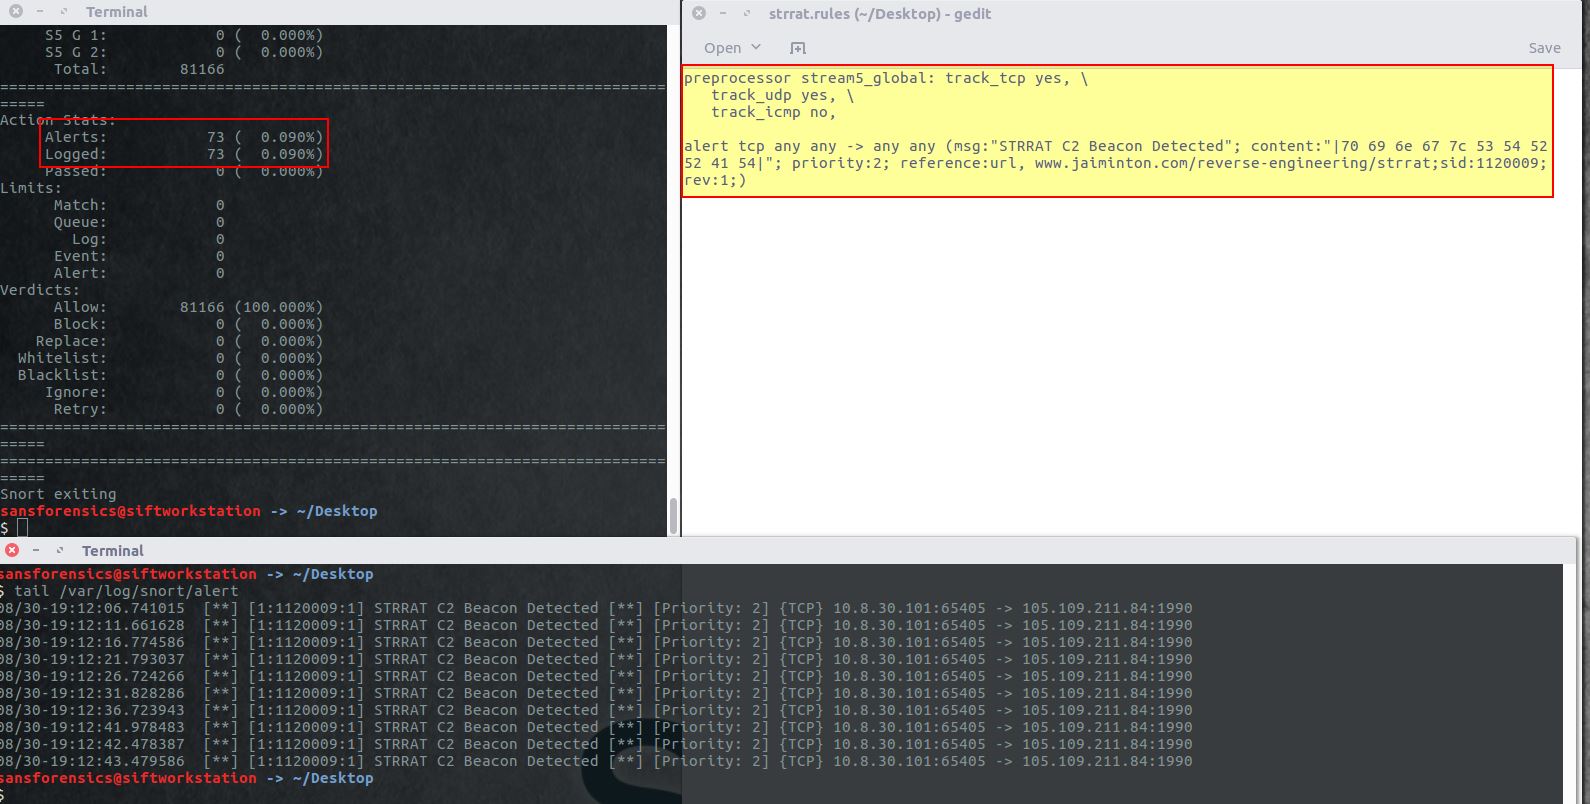
Task: Click the 'Action Stats:' heading in Terminal
Action: click(58, 120)
